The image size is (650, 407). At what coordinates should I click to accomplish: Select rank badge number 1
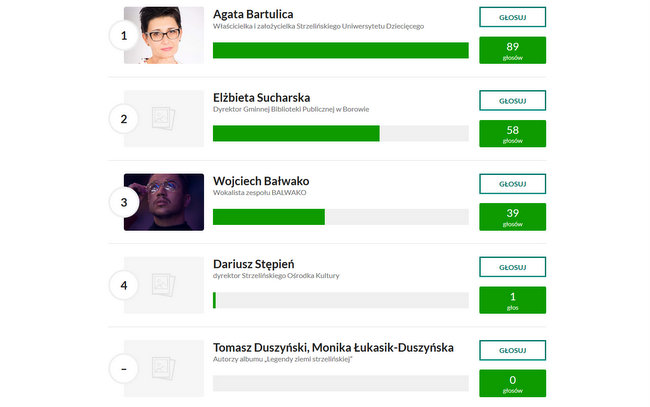pyautogui.click(x=124, y=36)
